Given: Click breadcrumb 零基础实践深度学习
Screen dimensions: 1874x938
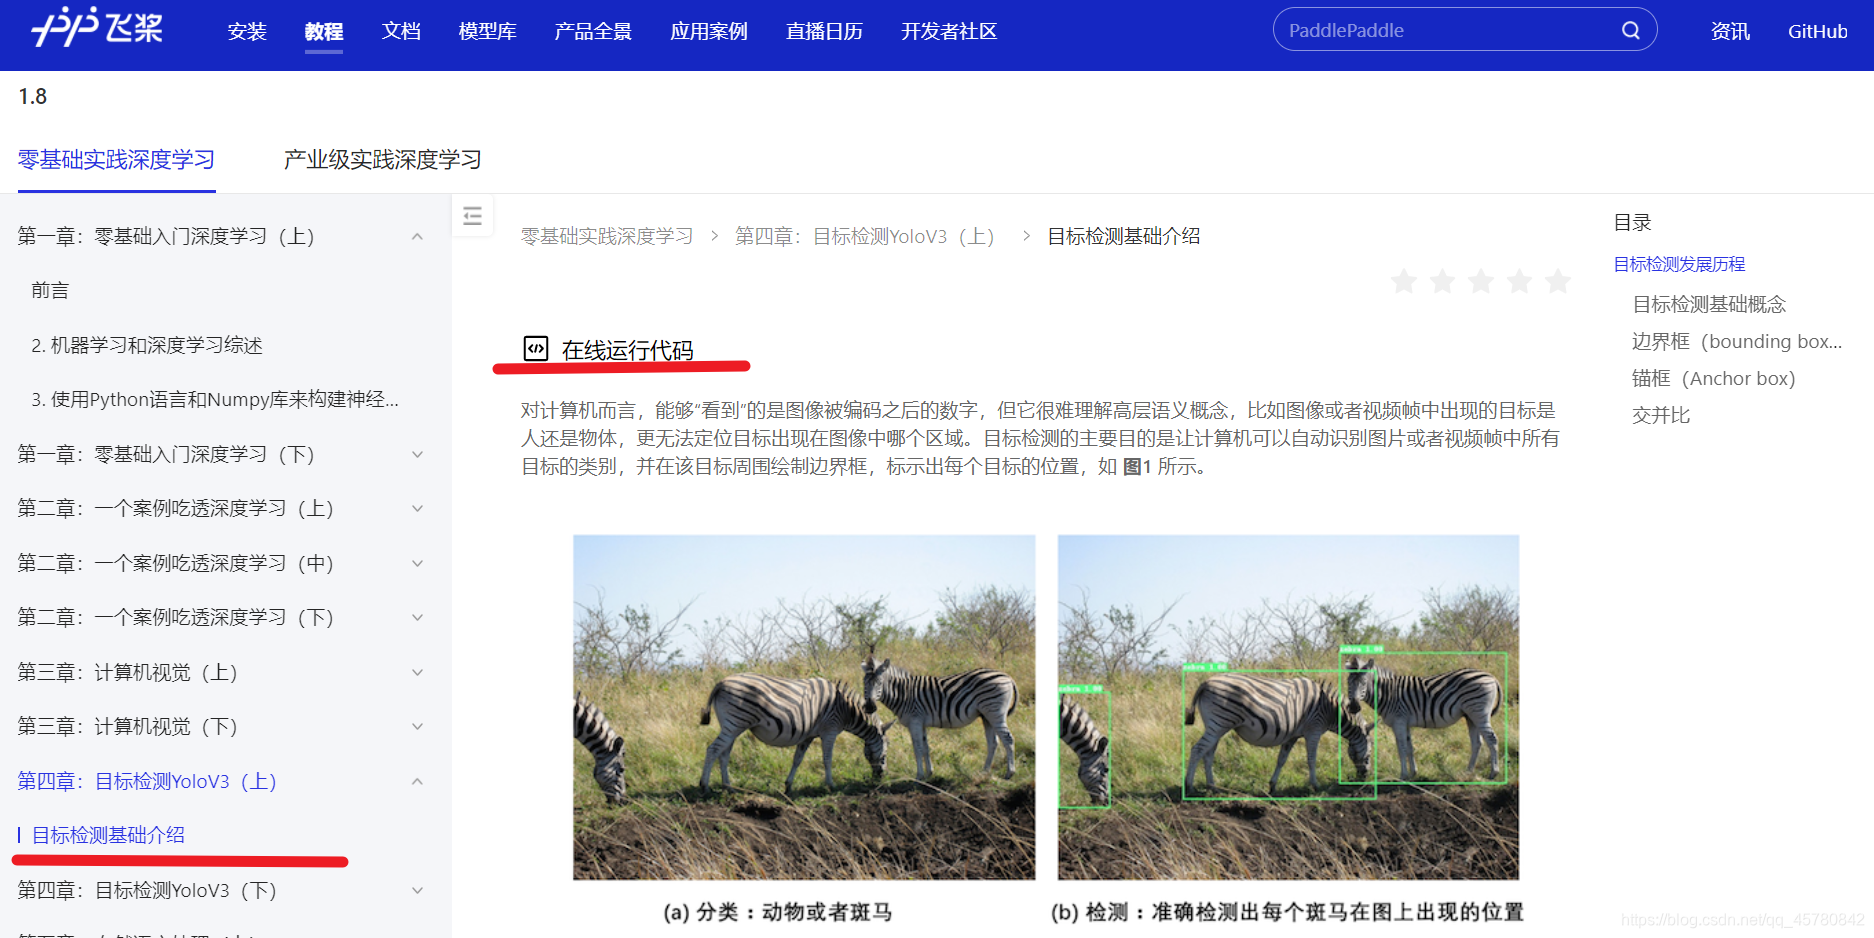Looking at the screenshot, I should click(x=606, y=236).
